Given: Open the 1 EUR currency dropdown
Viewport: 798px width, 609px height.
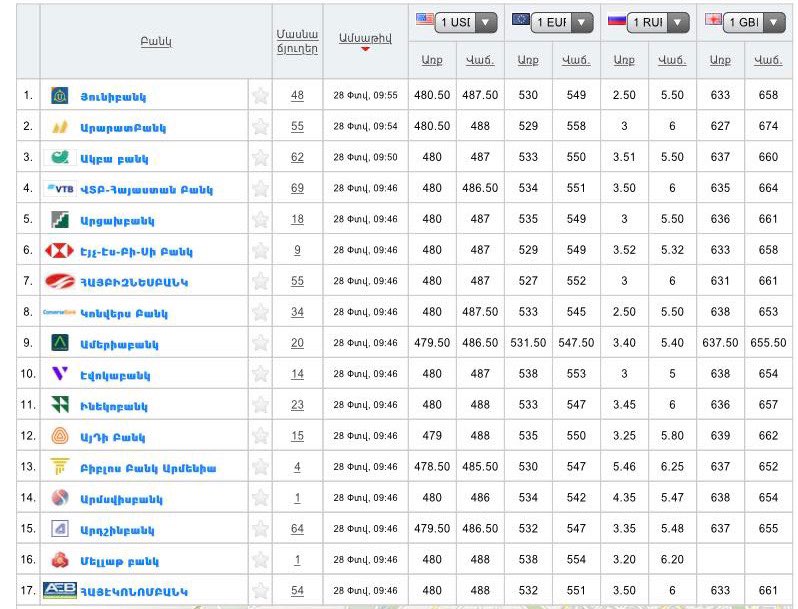Looking at the screenshot, I should (562, 22).
